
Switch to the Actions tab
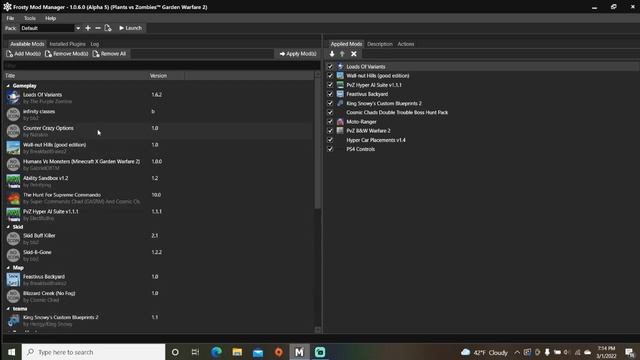pyautogui.click(x=406, y=44)
